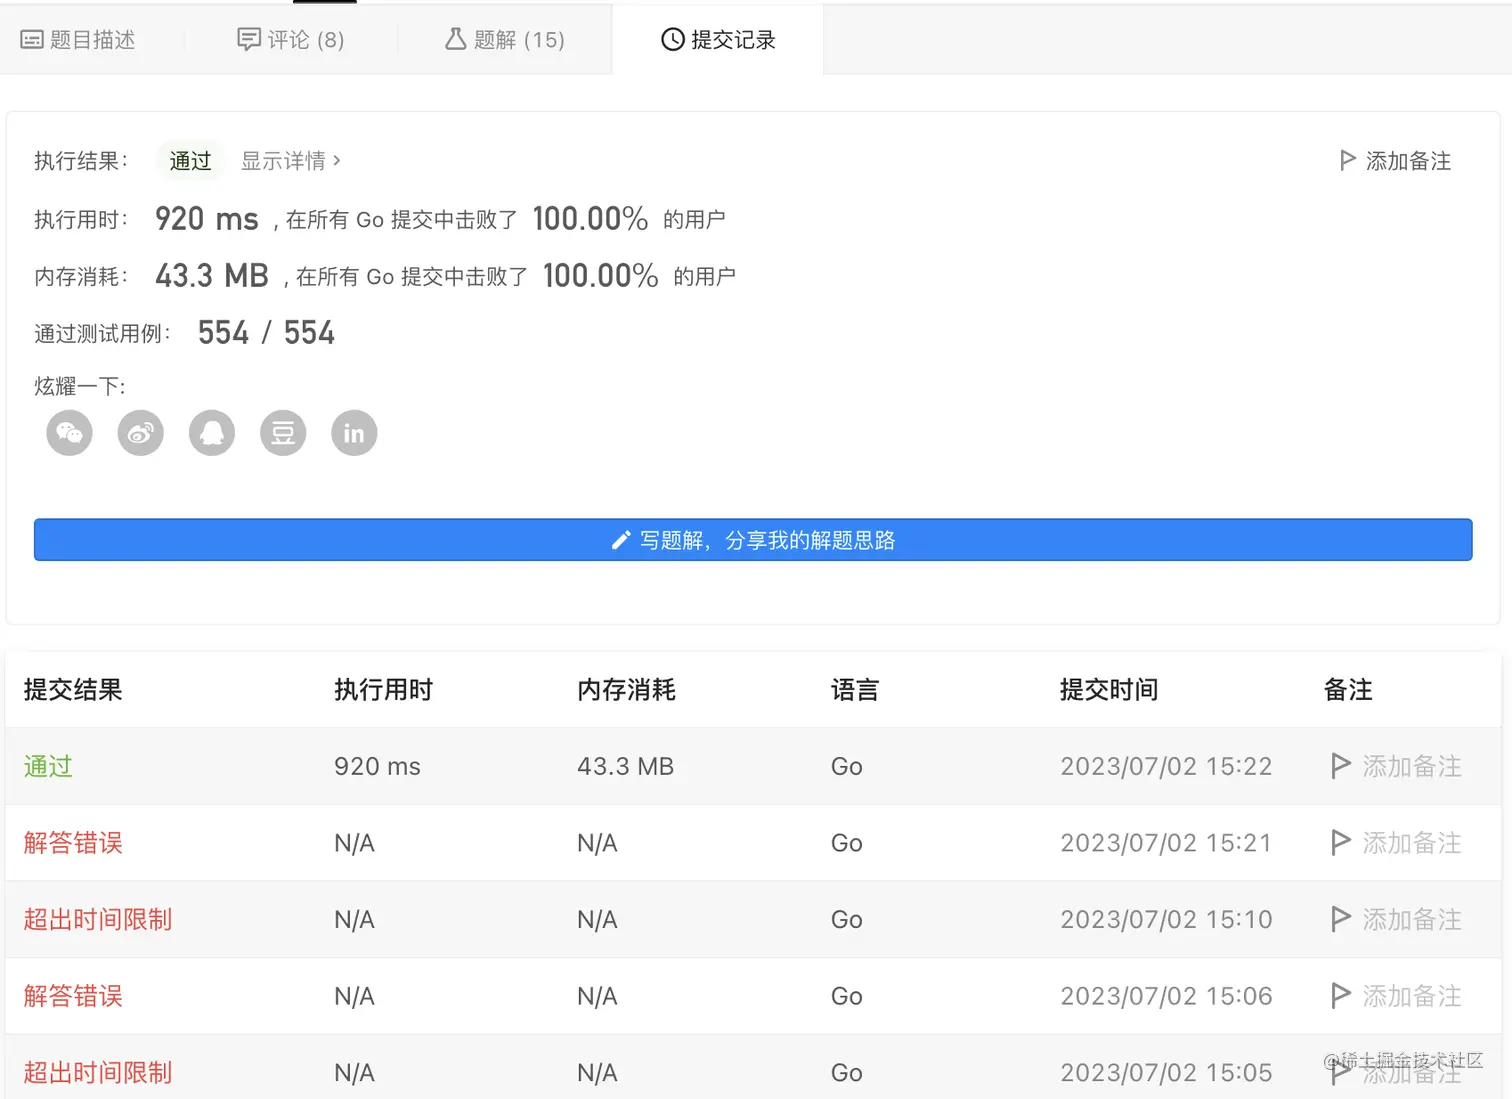Click Go language cell in 通过 row
Screen dimensions: 1512x1099
846,766
